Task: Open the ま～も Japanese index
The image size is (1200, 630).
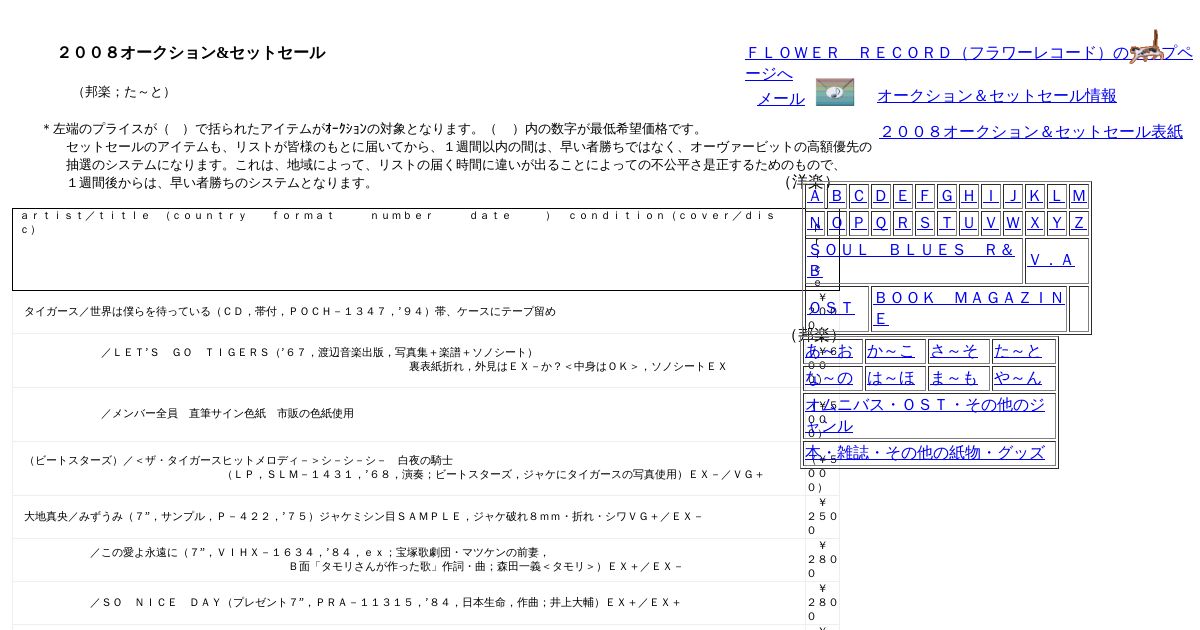Action: point(954,378)
